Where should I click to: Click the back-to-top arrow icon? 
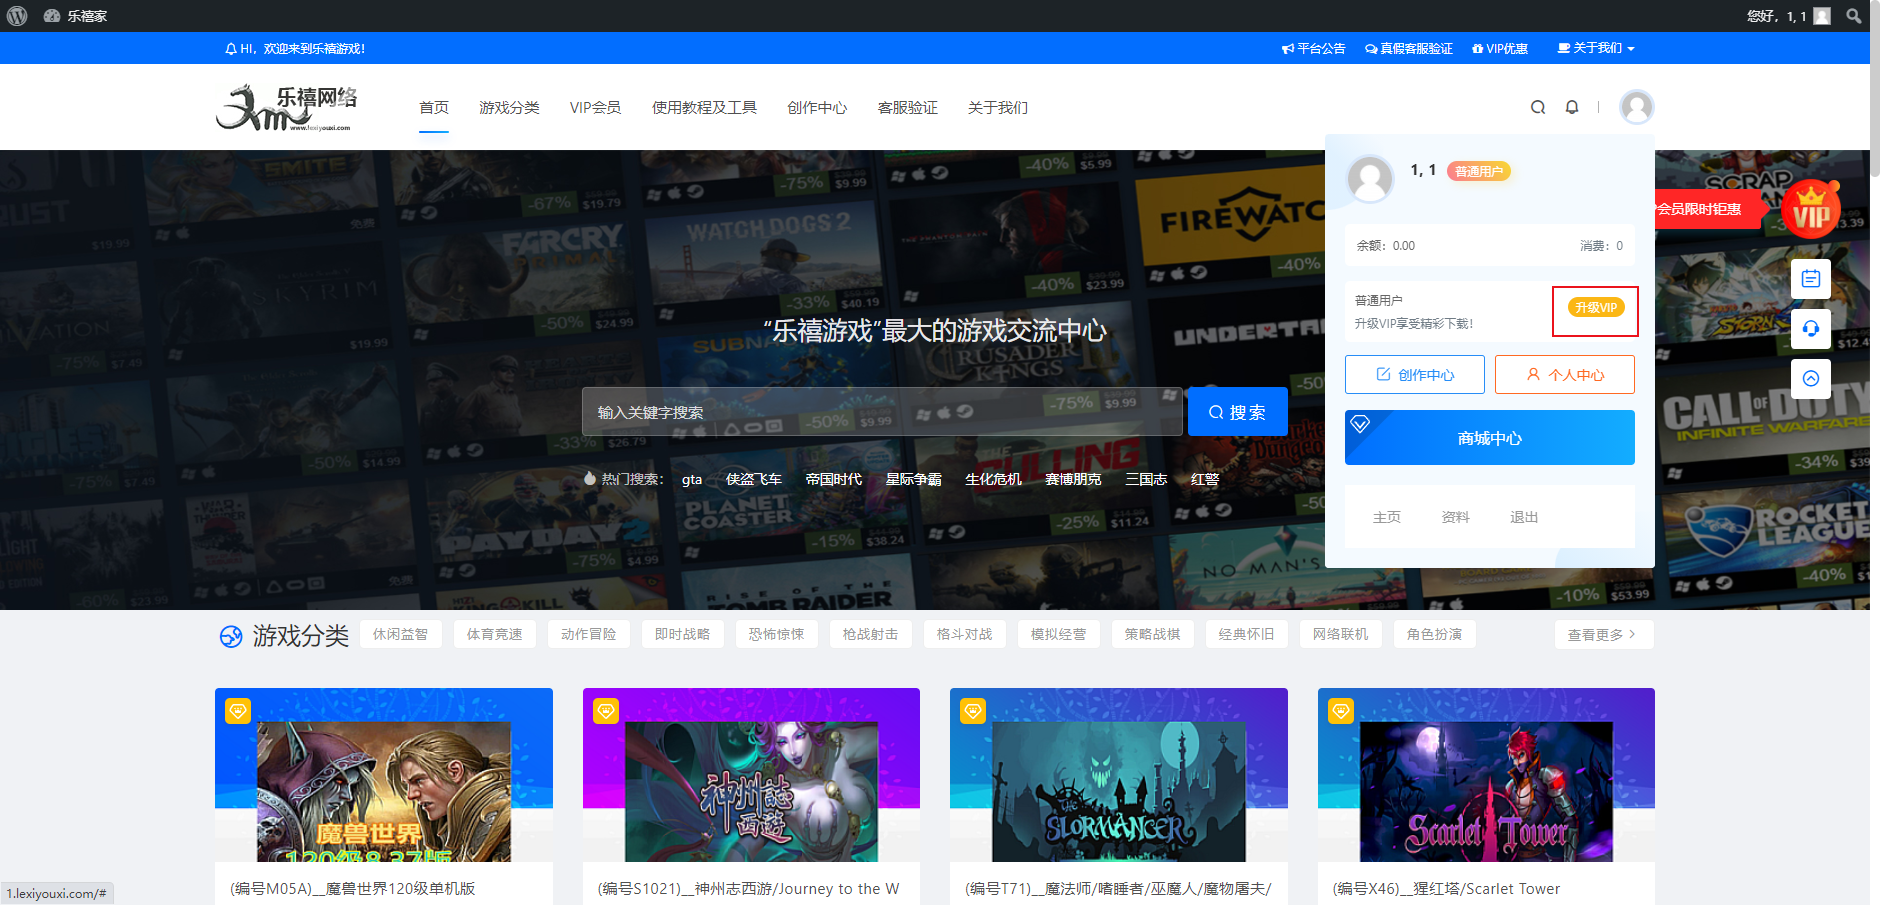point(1811,379)
